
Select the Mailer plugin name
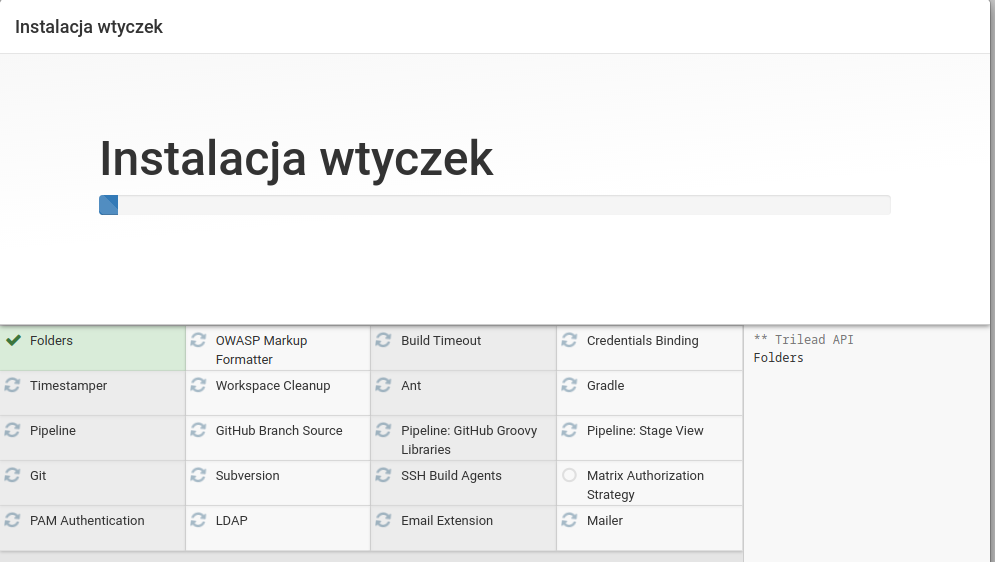(x=605, y=521)
